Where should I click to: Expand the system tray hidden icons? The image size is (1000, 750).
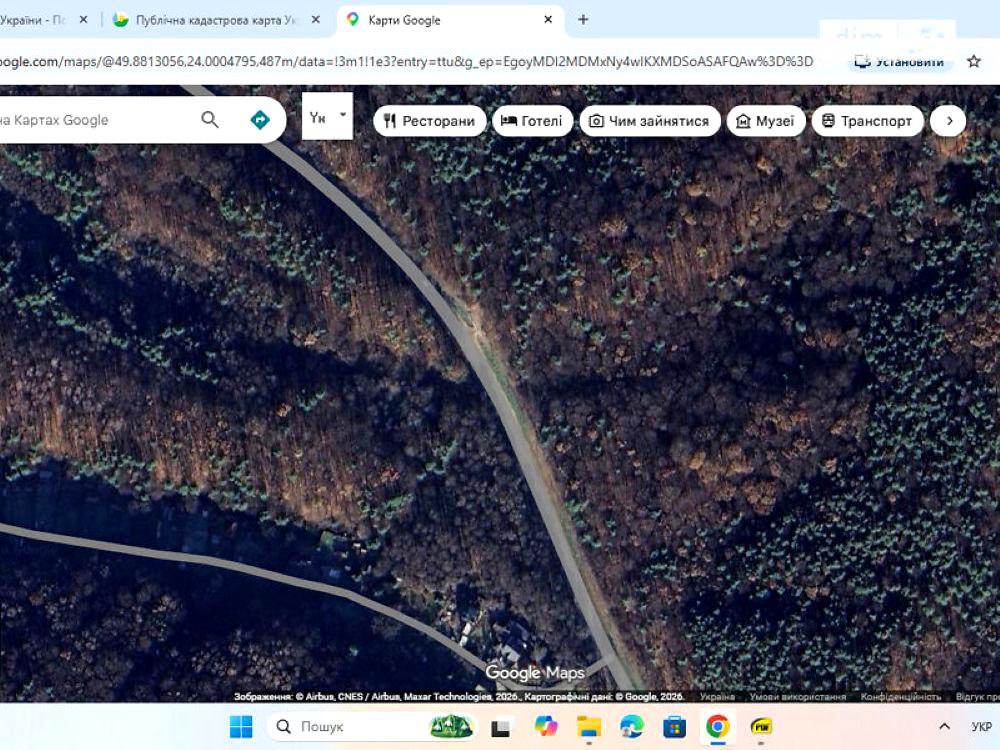(943, 727)
